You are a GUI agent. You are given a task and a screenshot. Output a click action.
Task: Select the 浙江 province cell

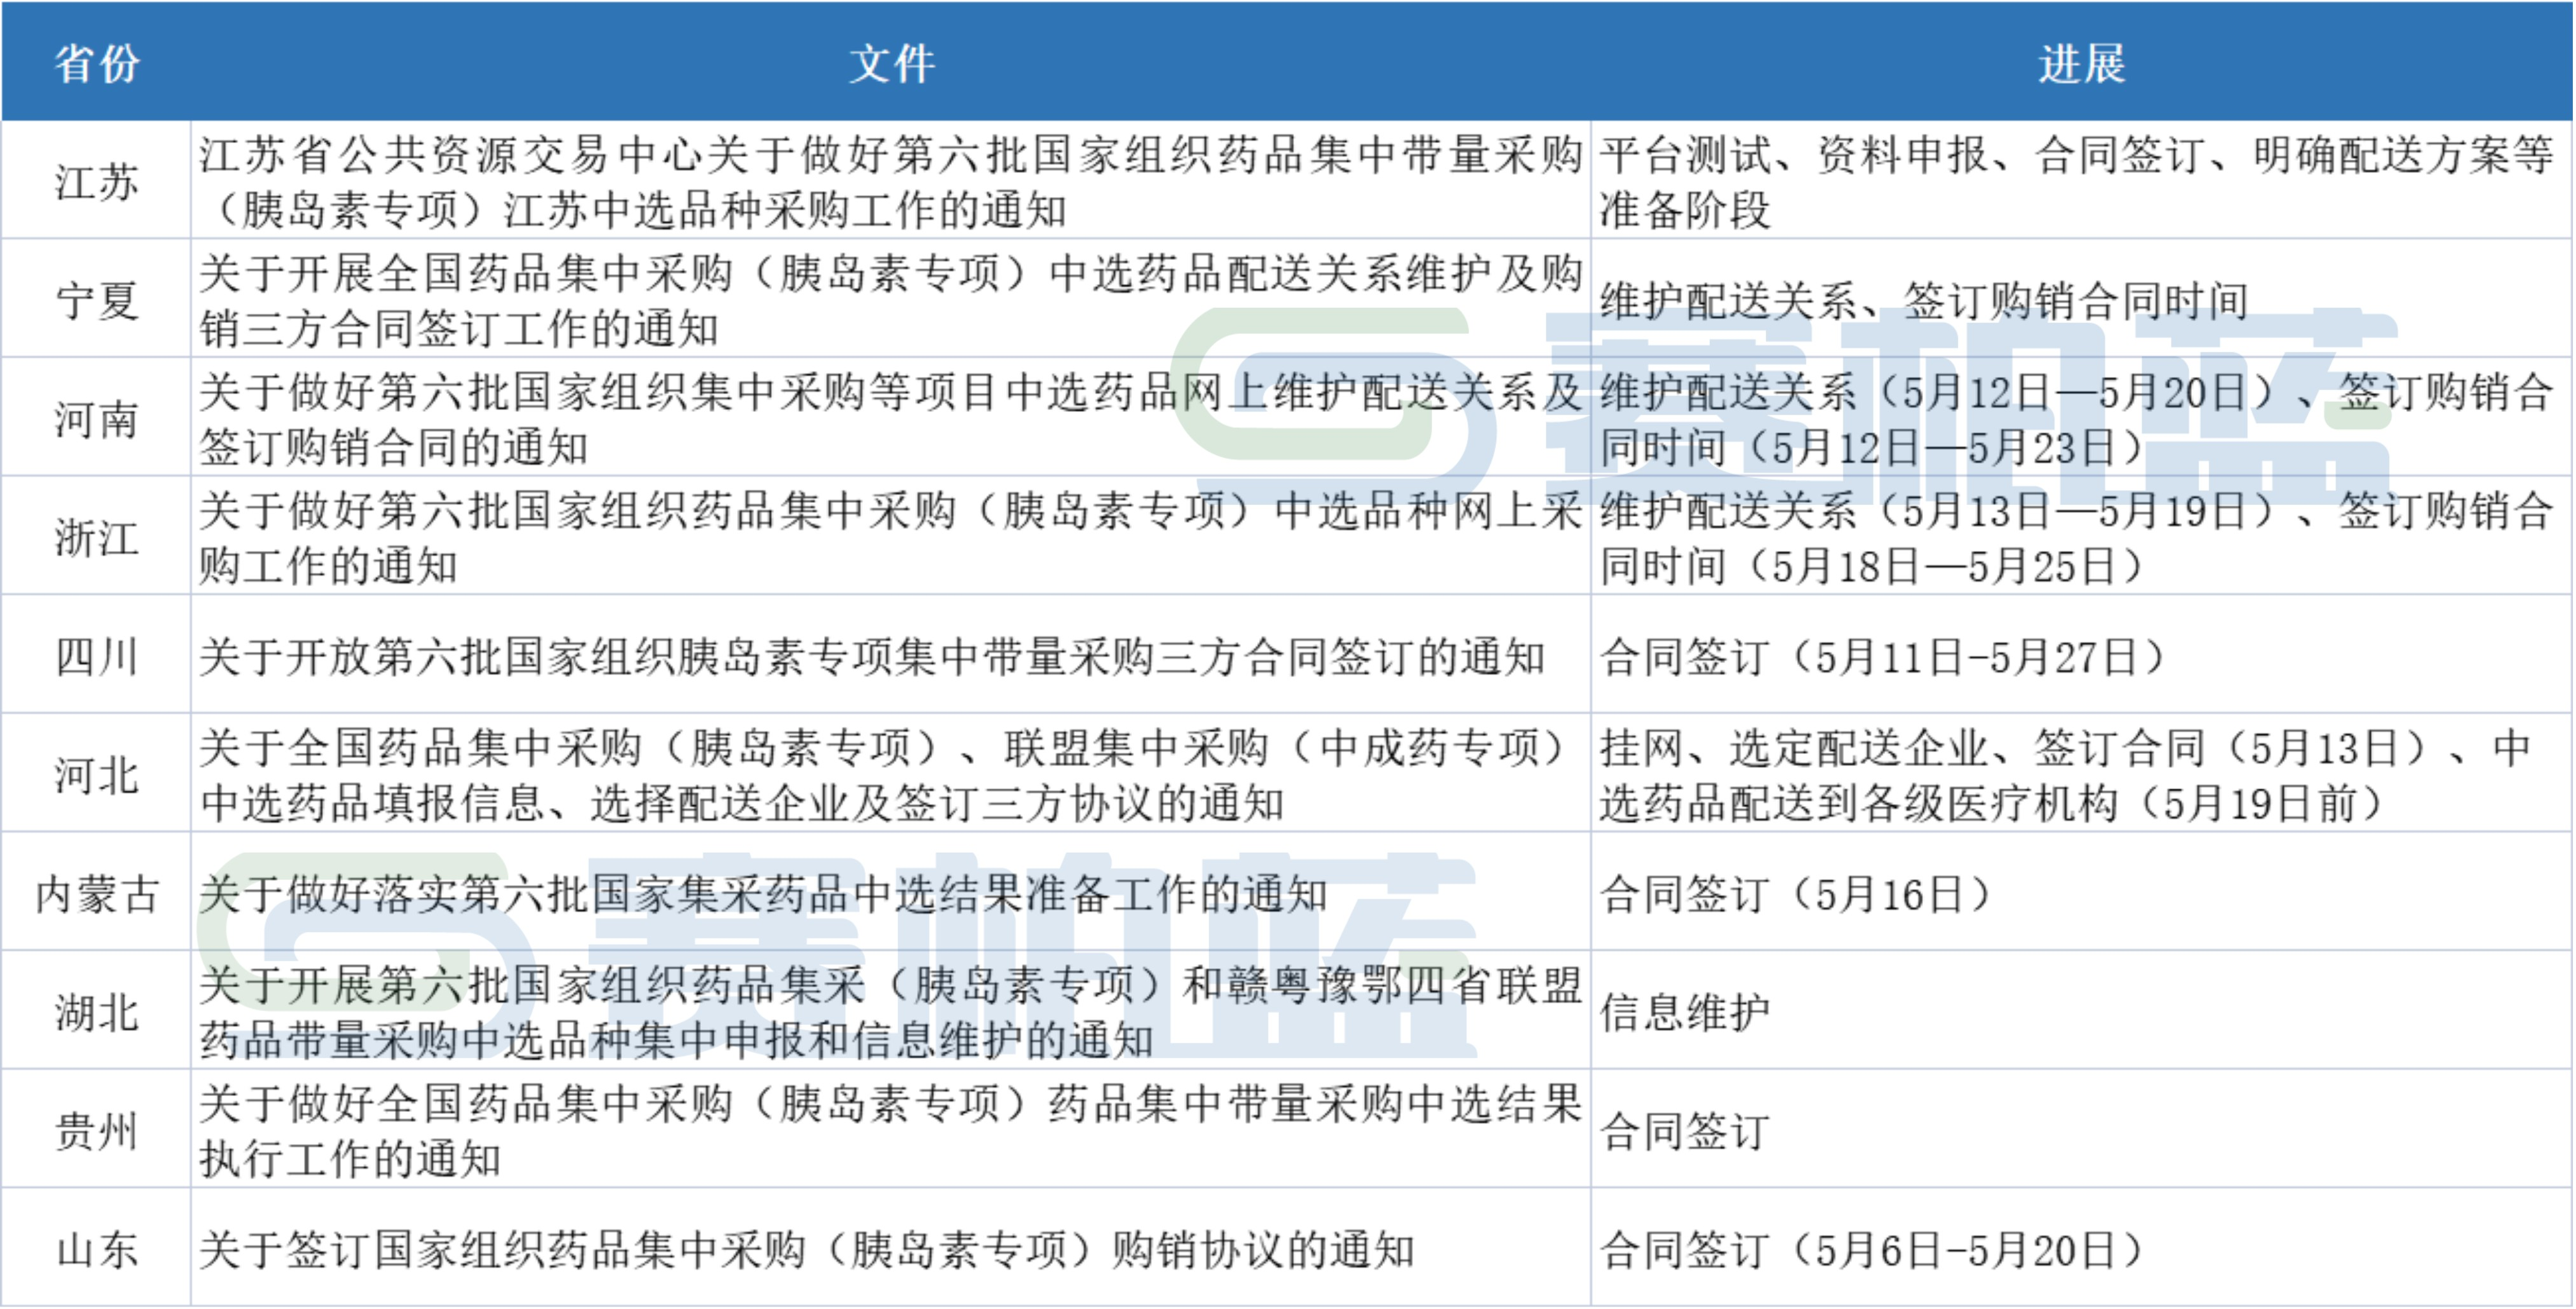click(96, 536)
